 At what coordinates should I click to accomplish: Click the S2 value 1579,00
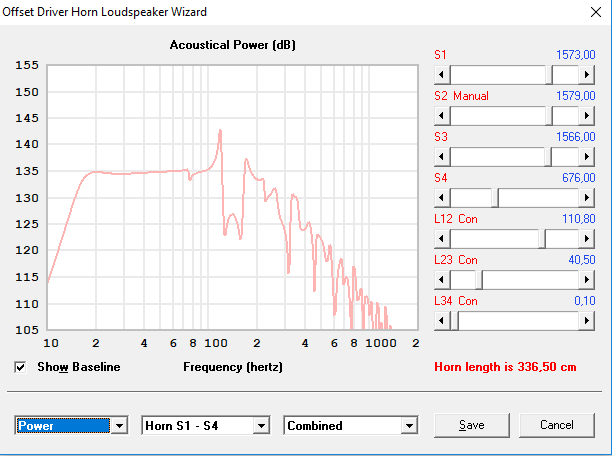[x=576, y=96]
